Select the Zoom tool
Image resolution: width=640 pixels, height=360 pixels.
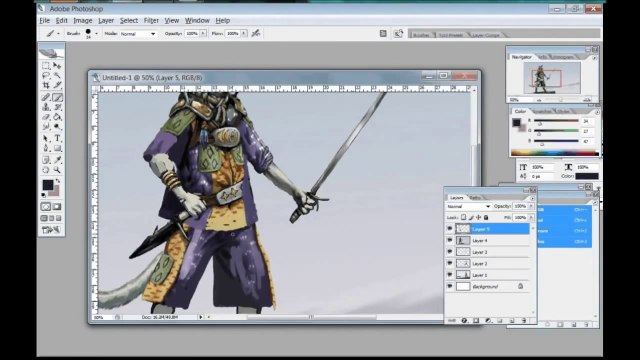(57, 170)
